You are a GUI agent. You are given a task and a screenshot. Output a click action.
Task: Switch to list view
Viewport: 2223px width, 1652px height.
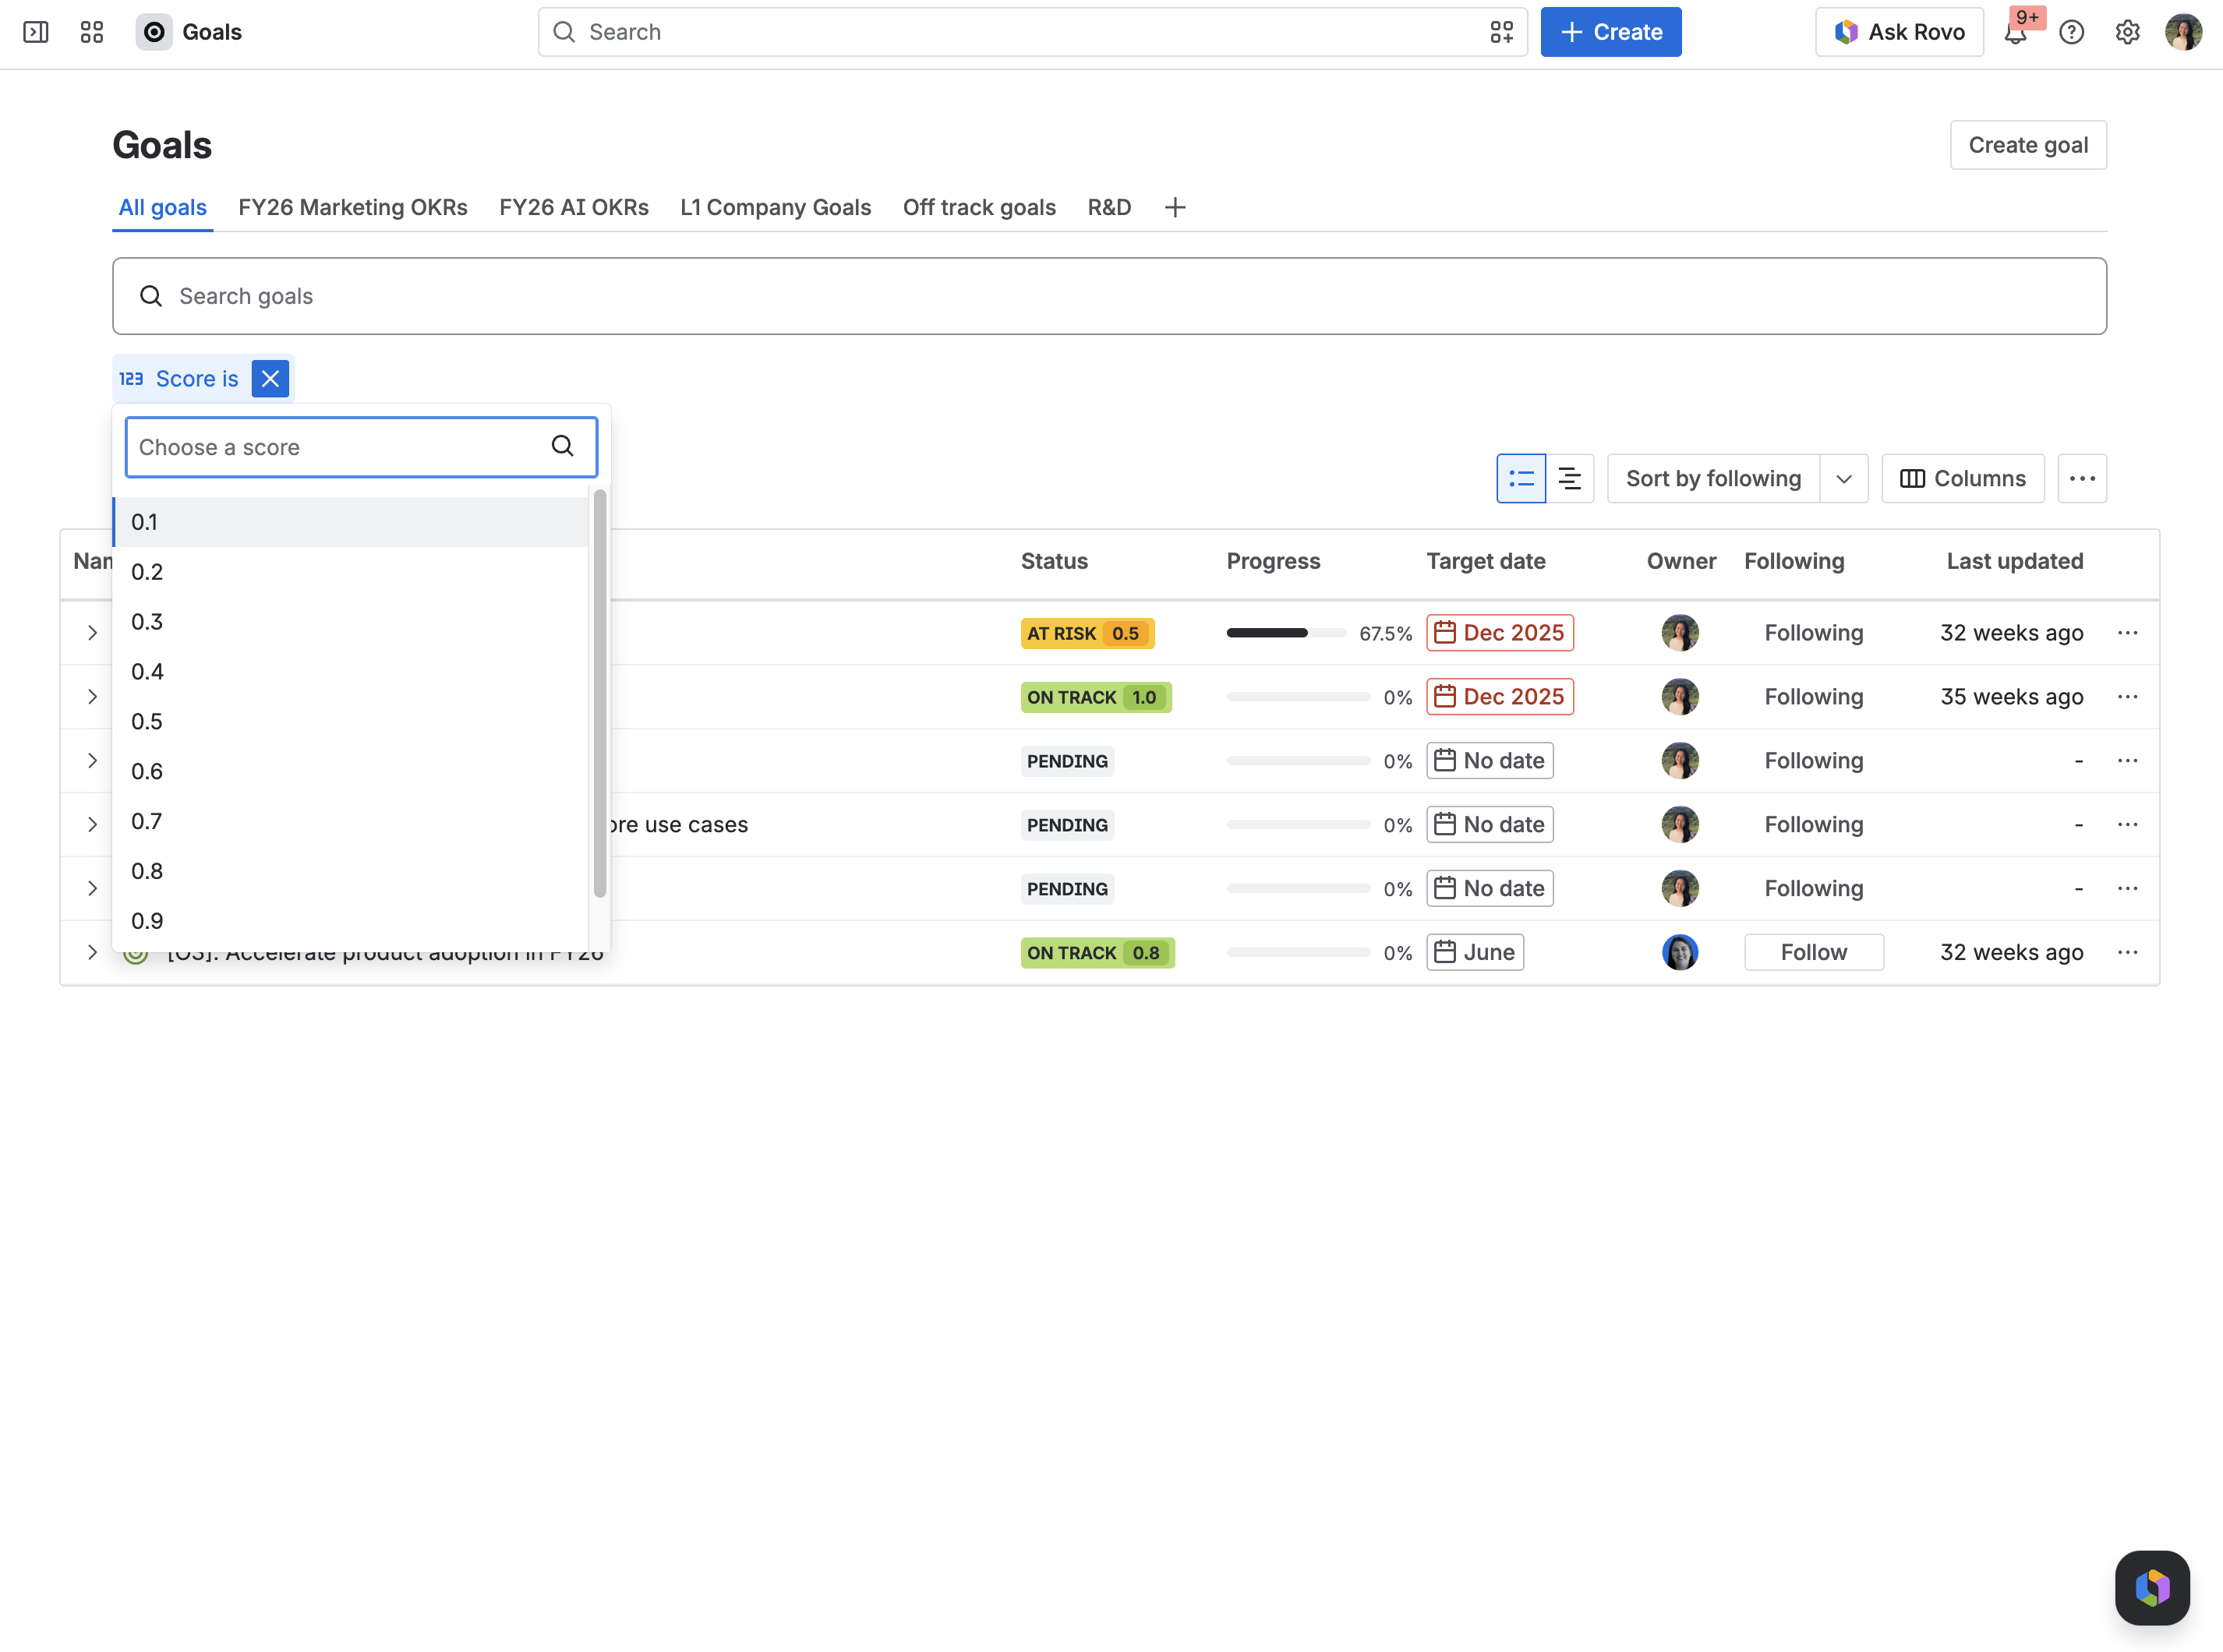point(1521,479)
